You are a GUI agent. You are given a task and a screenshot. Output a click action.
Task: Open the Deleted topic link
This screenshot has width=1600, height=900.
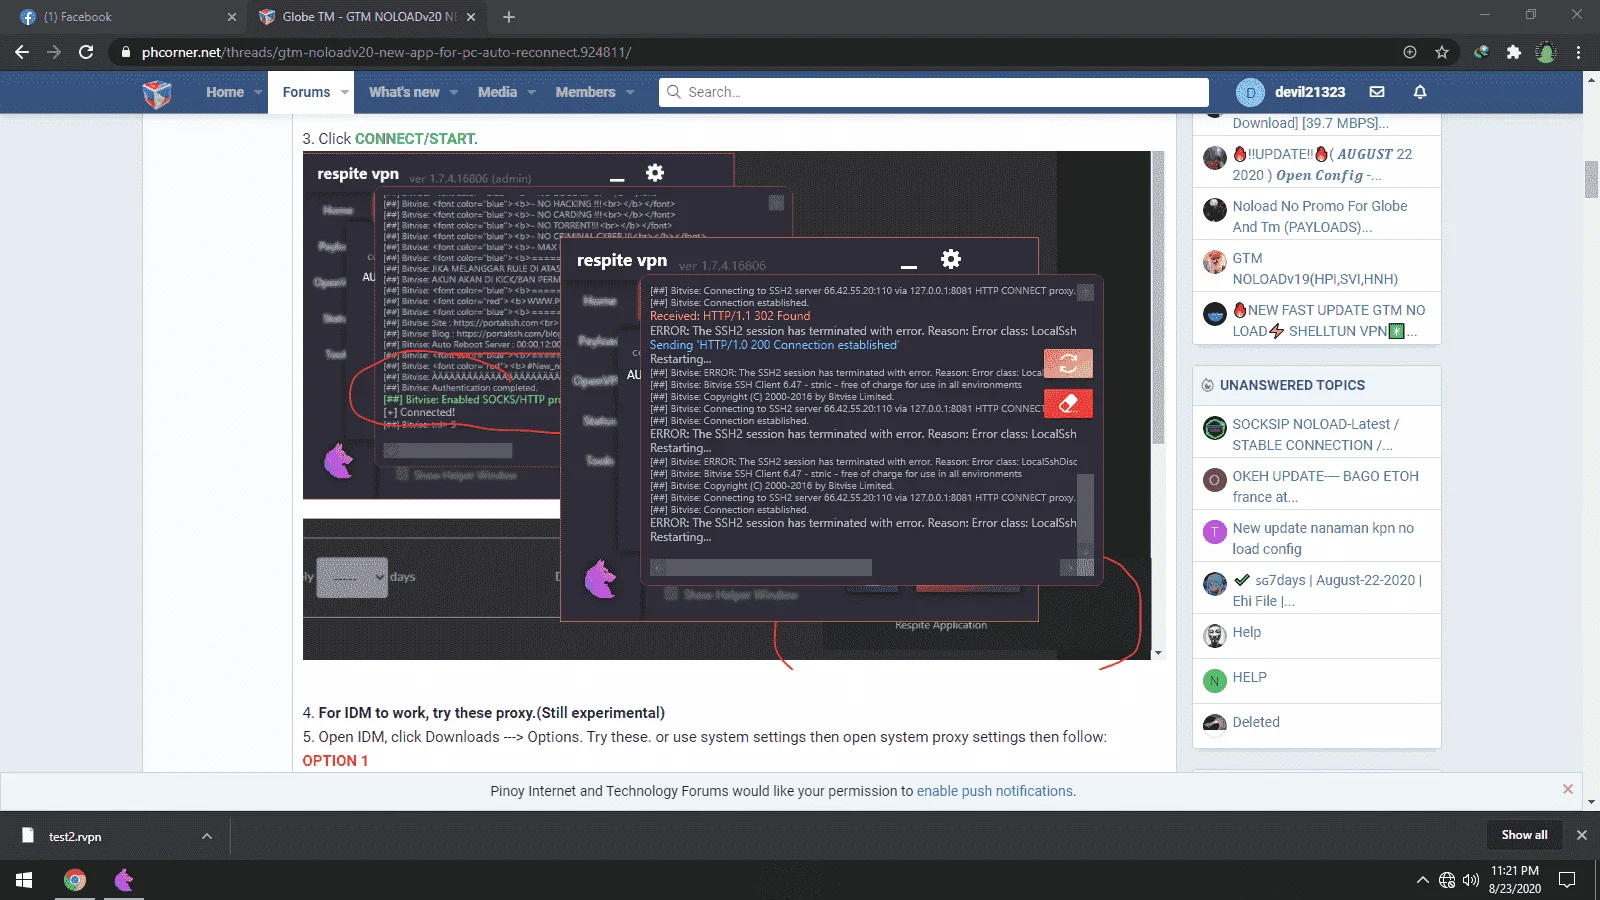(x=1256, y=722)
